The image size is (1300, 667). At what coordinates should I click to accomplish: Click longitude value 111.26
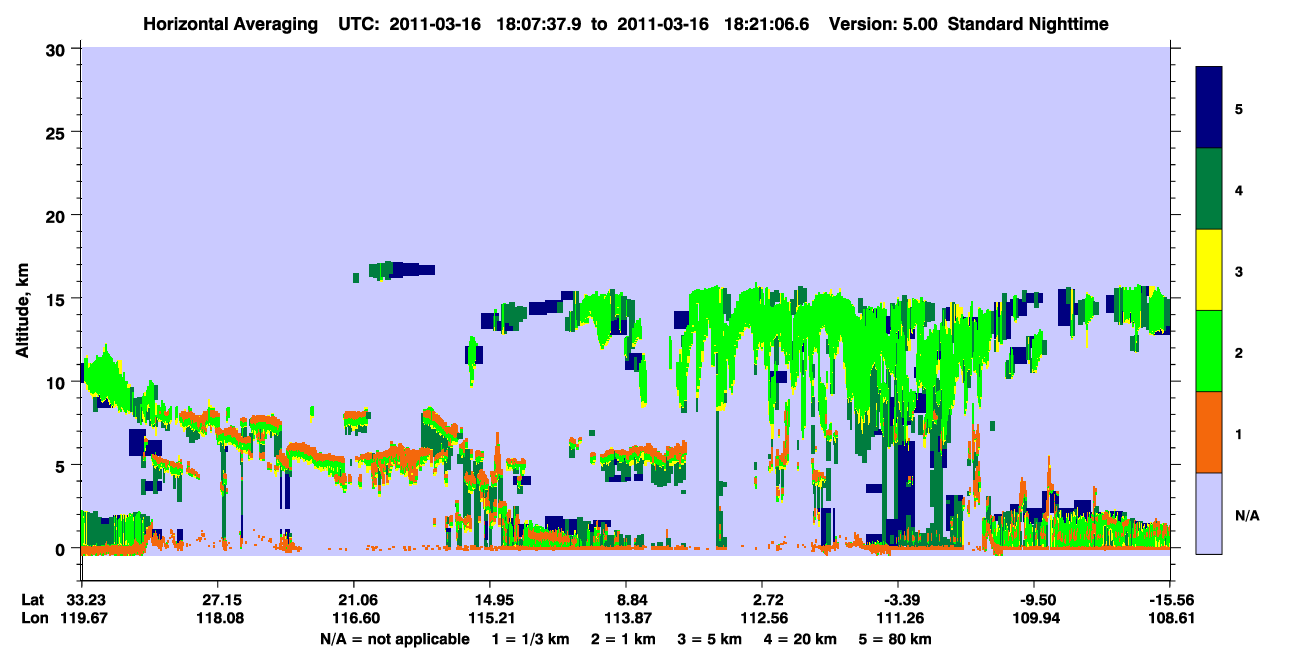tap(900, 618)
